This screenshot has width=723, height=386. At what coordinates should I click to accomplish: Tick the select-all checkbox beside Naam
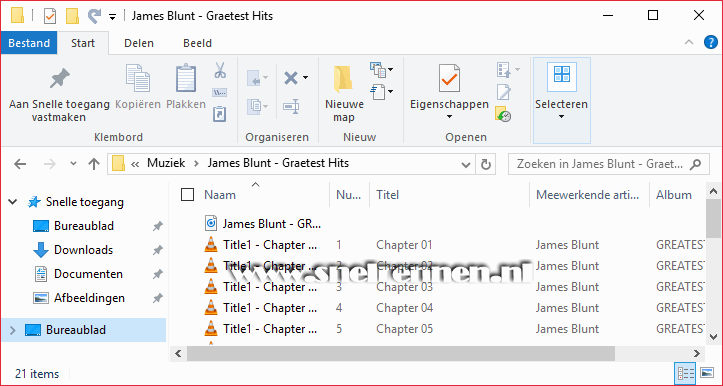point(187,195)
